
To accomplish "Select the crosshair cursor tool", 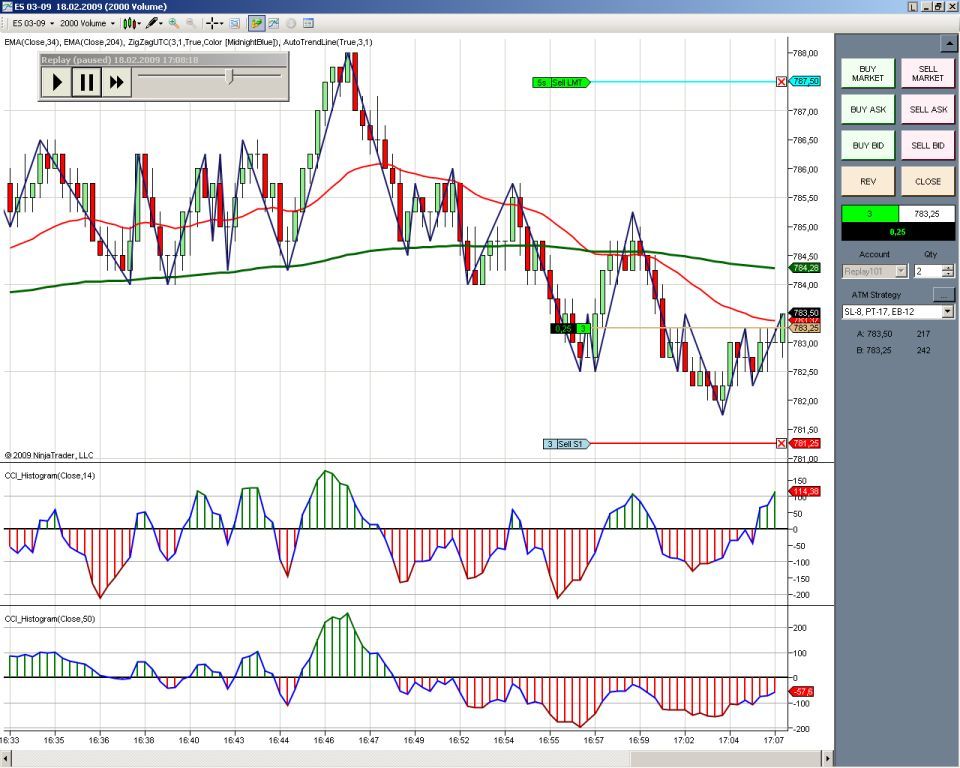I will click(x=213, y=22).
